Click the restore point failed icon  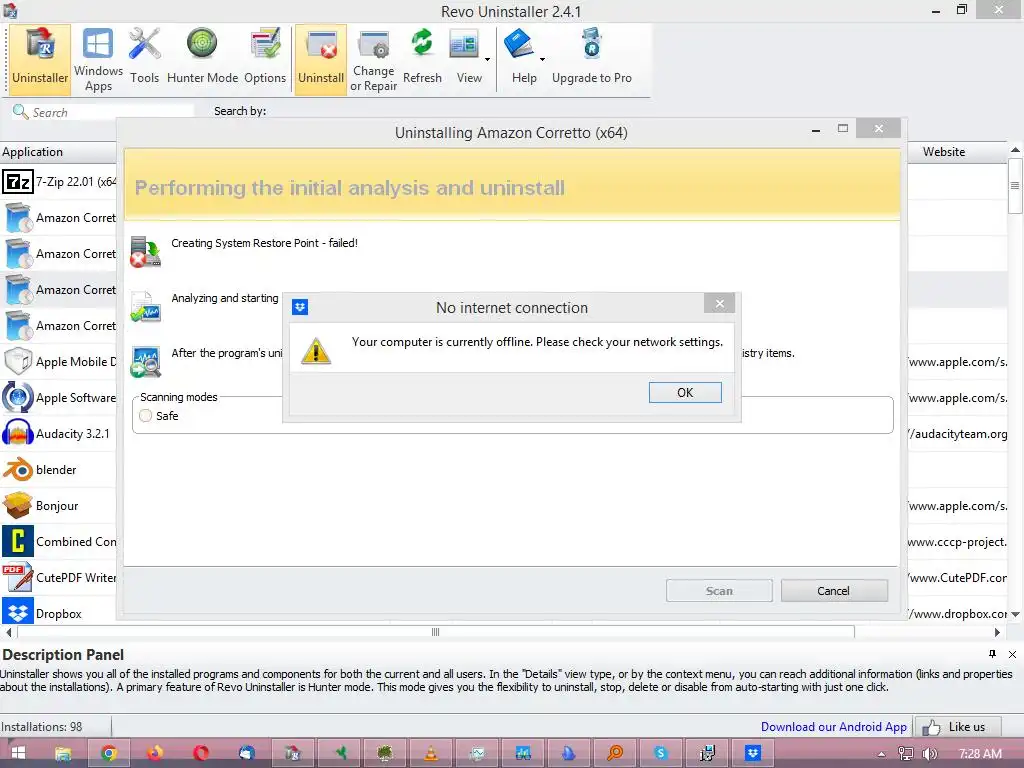pyautogui.click(x=146, y=252)
